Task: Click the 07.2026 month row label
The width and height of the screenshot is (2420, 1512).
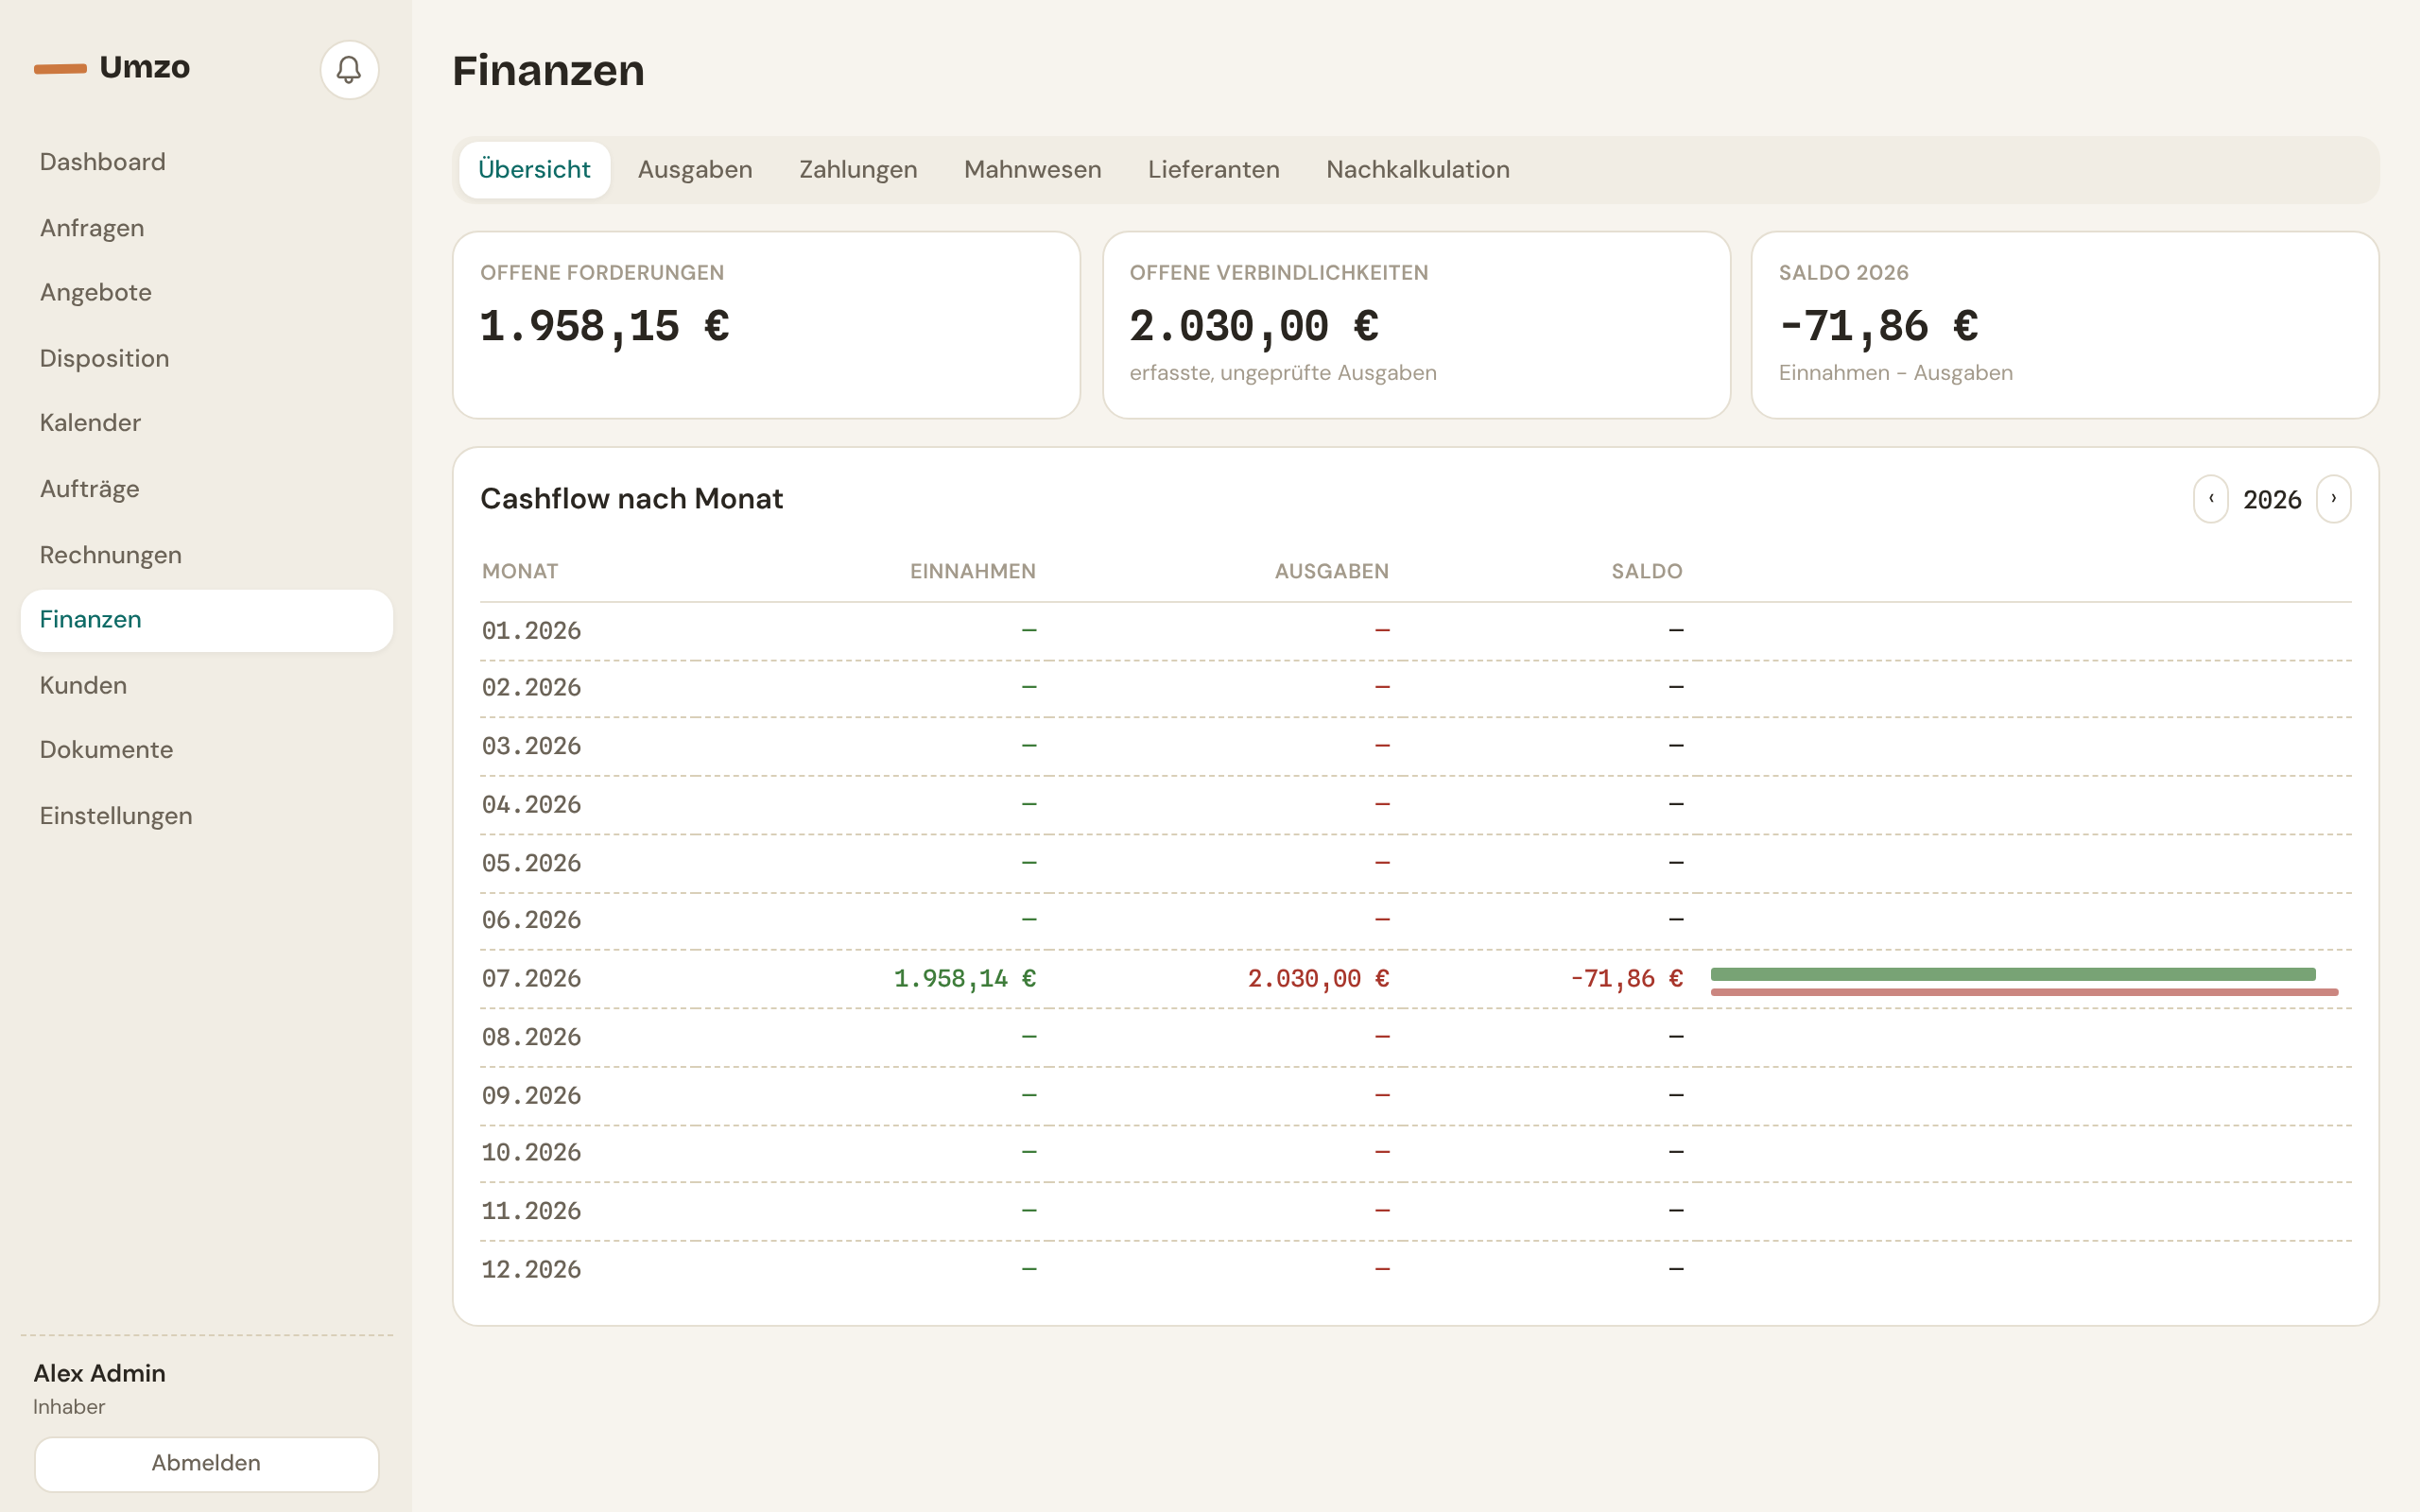Action: [x=531, y=979]
